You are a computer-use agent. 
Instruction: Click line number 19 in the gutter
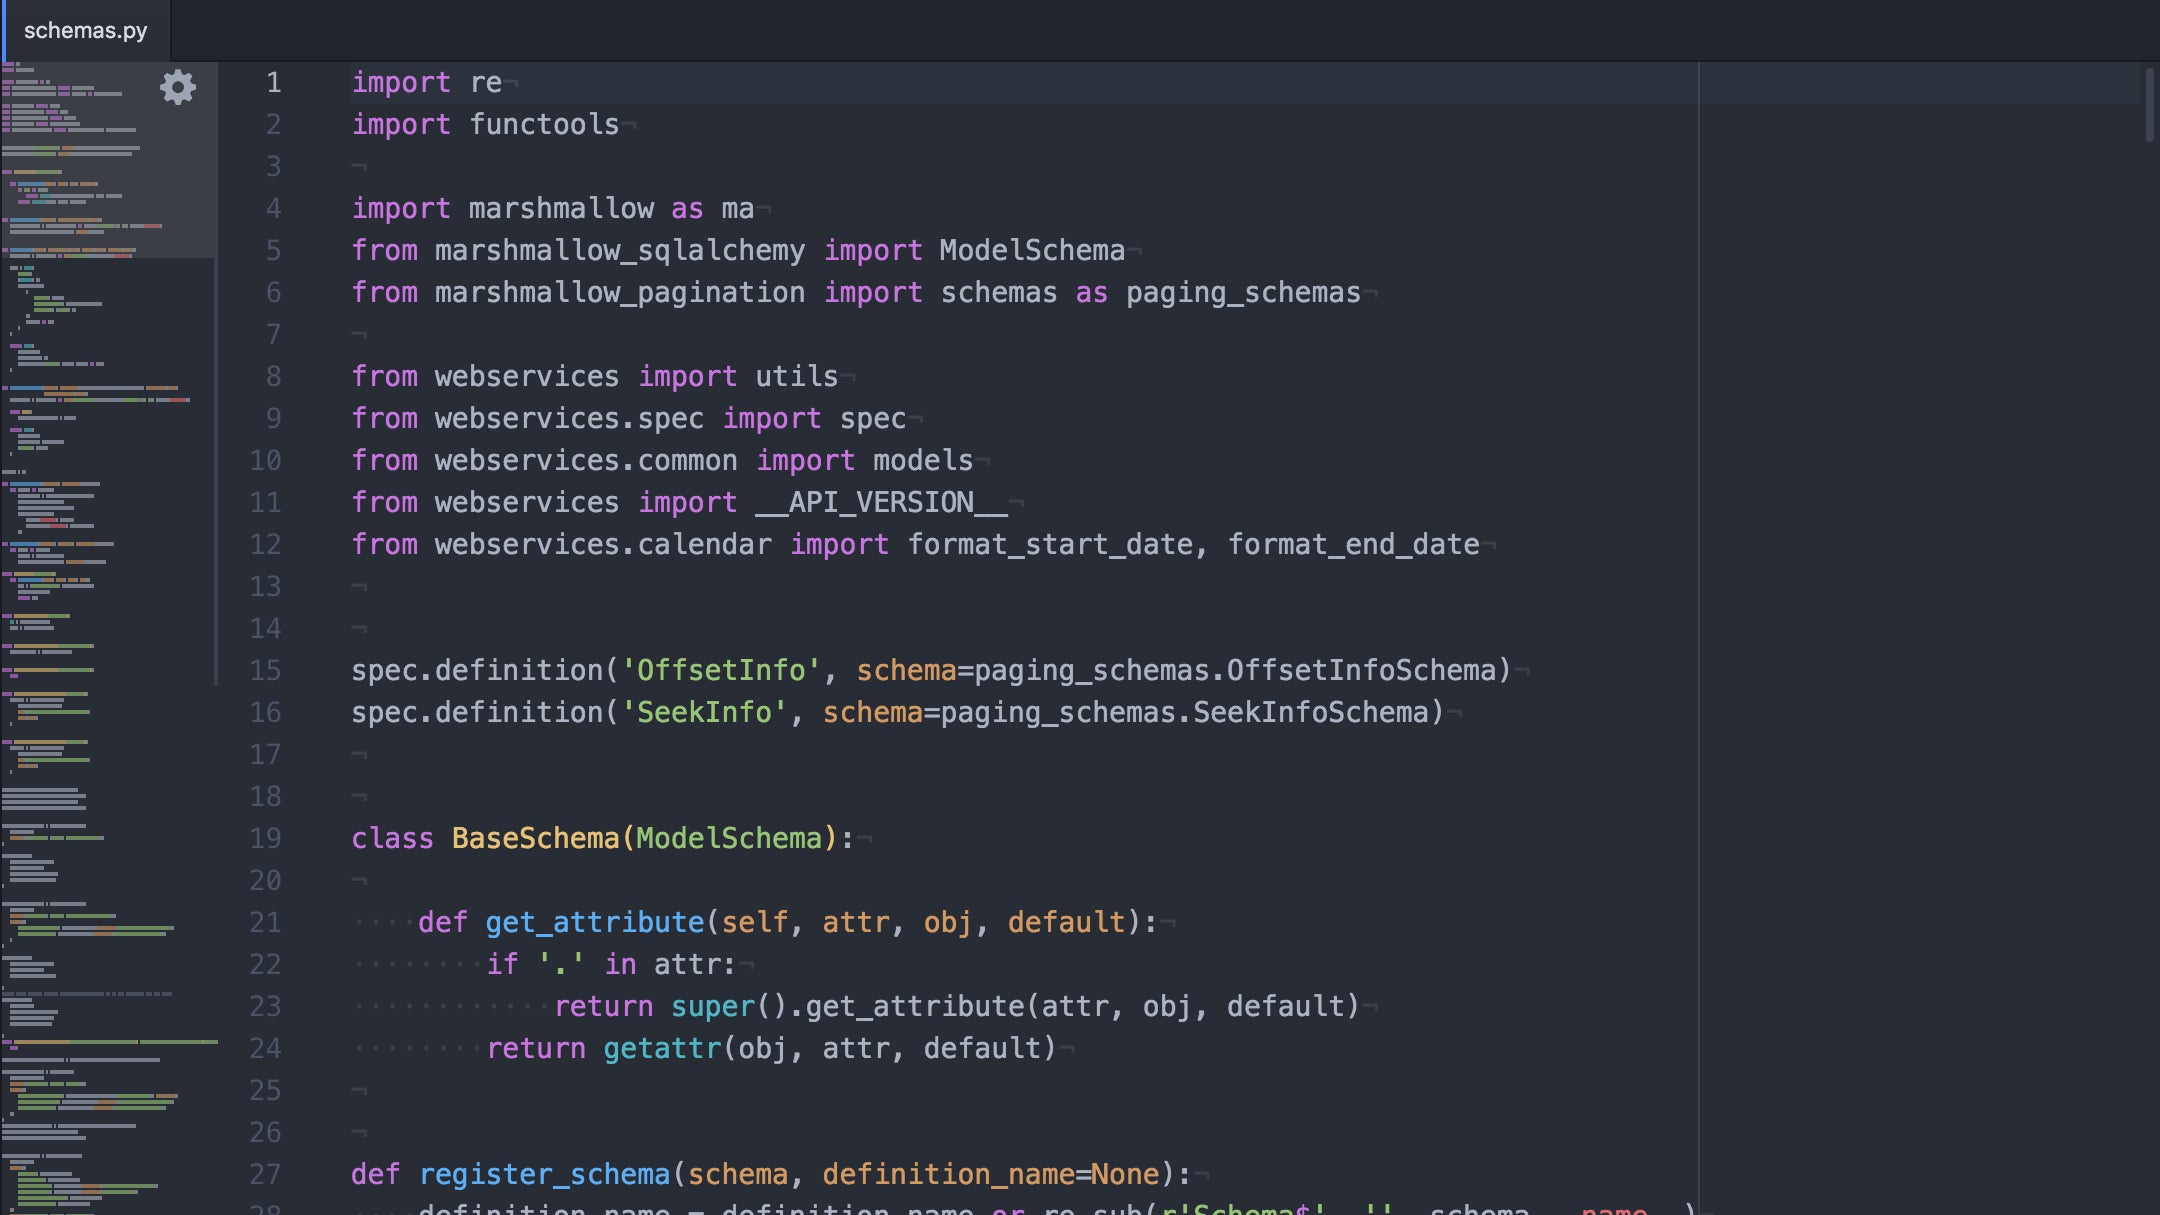(x=265, y=838)
